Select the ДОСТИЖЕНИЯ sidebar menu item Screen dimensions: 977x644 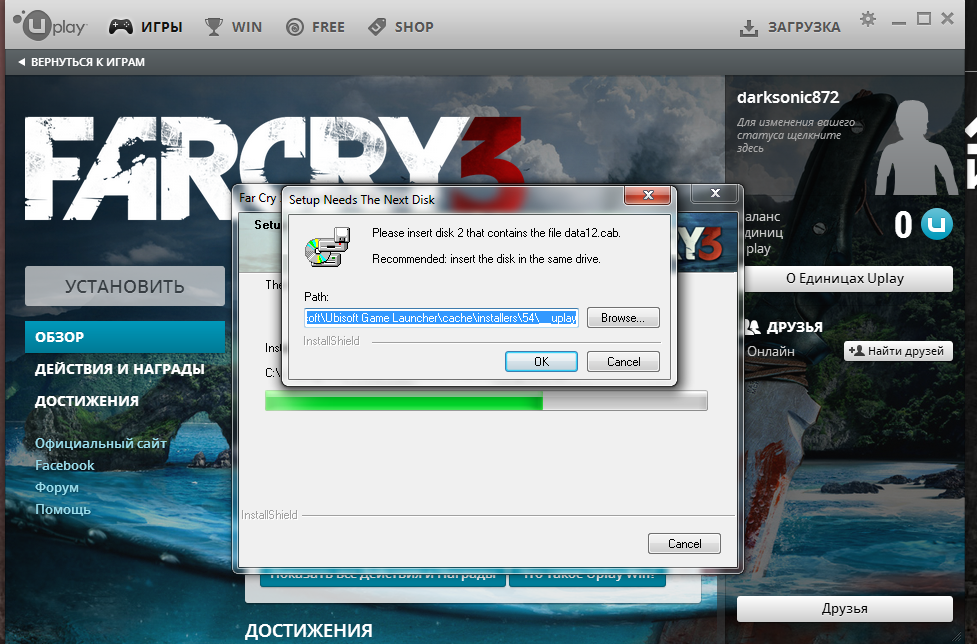(x=87, y=400)
